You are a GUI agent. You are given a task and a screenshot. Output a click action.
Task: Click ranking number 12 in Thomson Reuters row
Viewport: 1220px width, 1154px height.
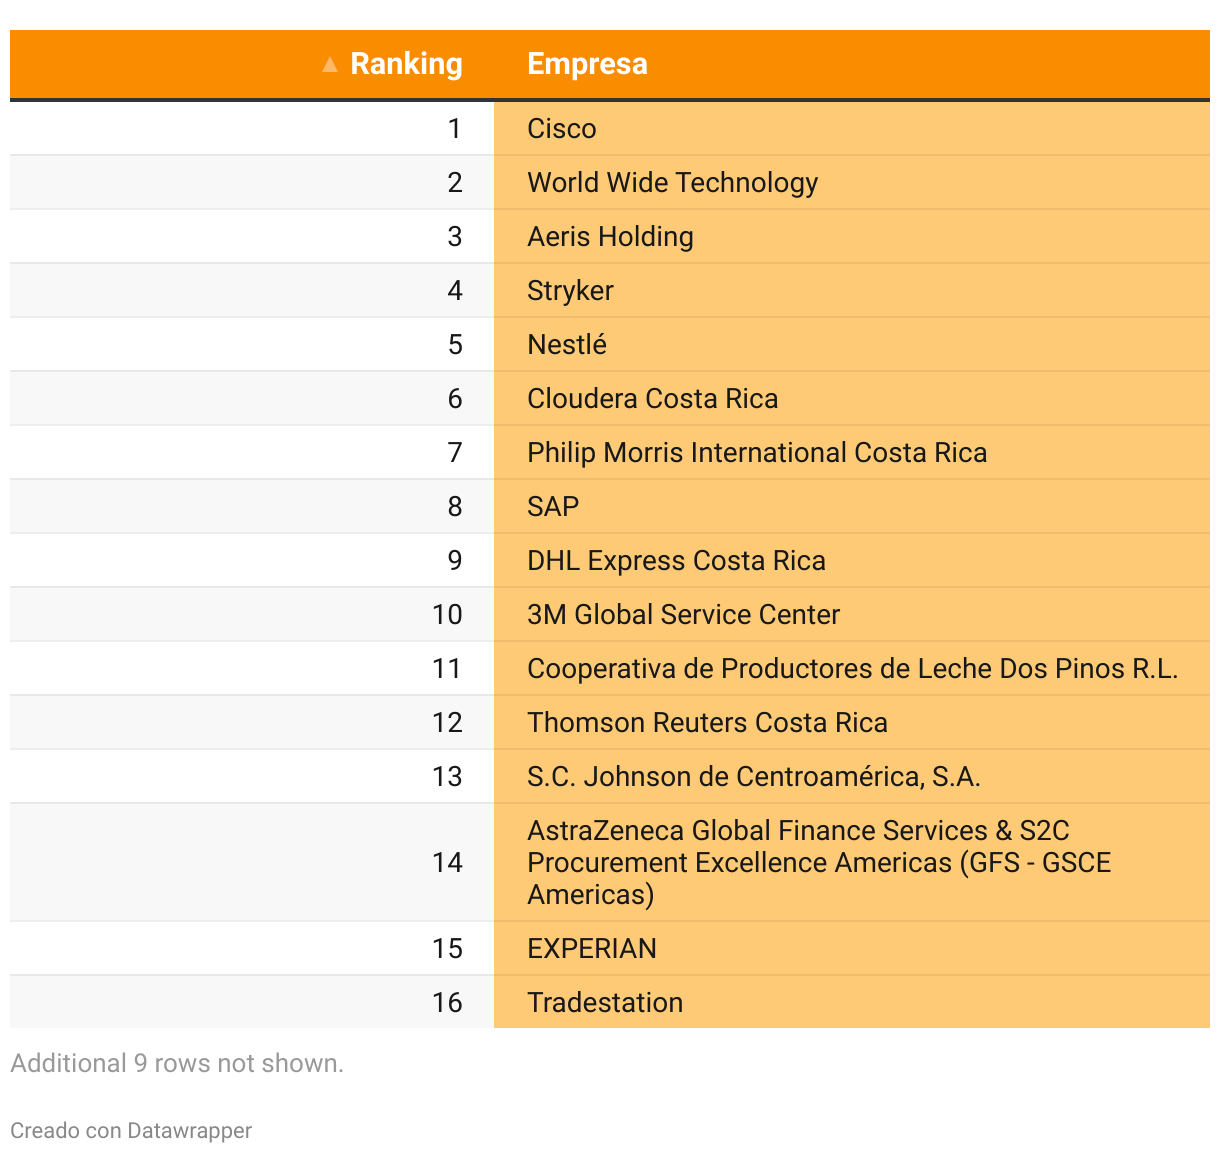[x=447, y=722]
